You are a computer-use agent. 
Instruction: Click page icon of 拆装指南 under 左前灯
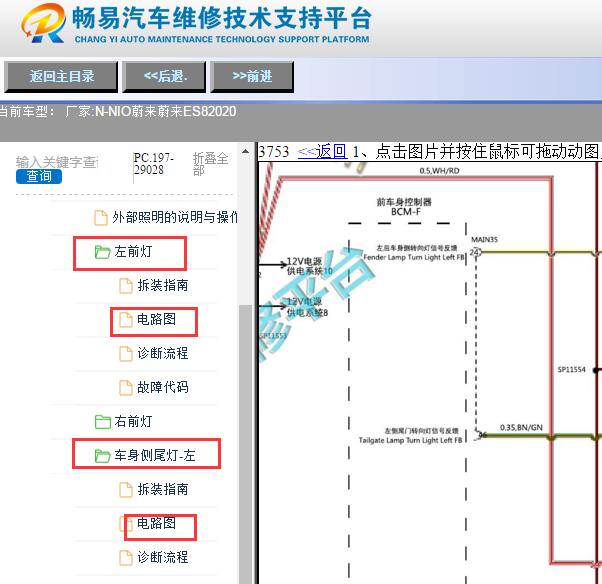point(126,286)
